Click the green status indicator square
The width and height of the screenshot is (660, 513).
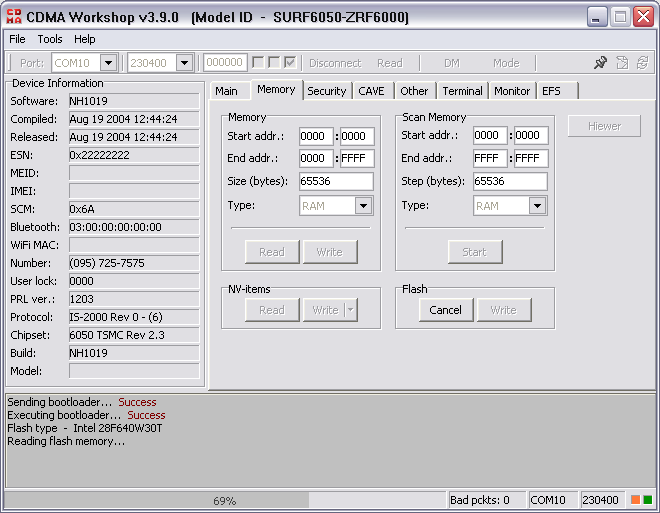click(x=648, y=500)
